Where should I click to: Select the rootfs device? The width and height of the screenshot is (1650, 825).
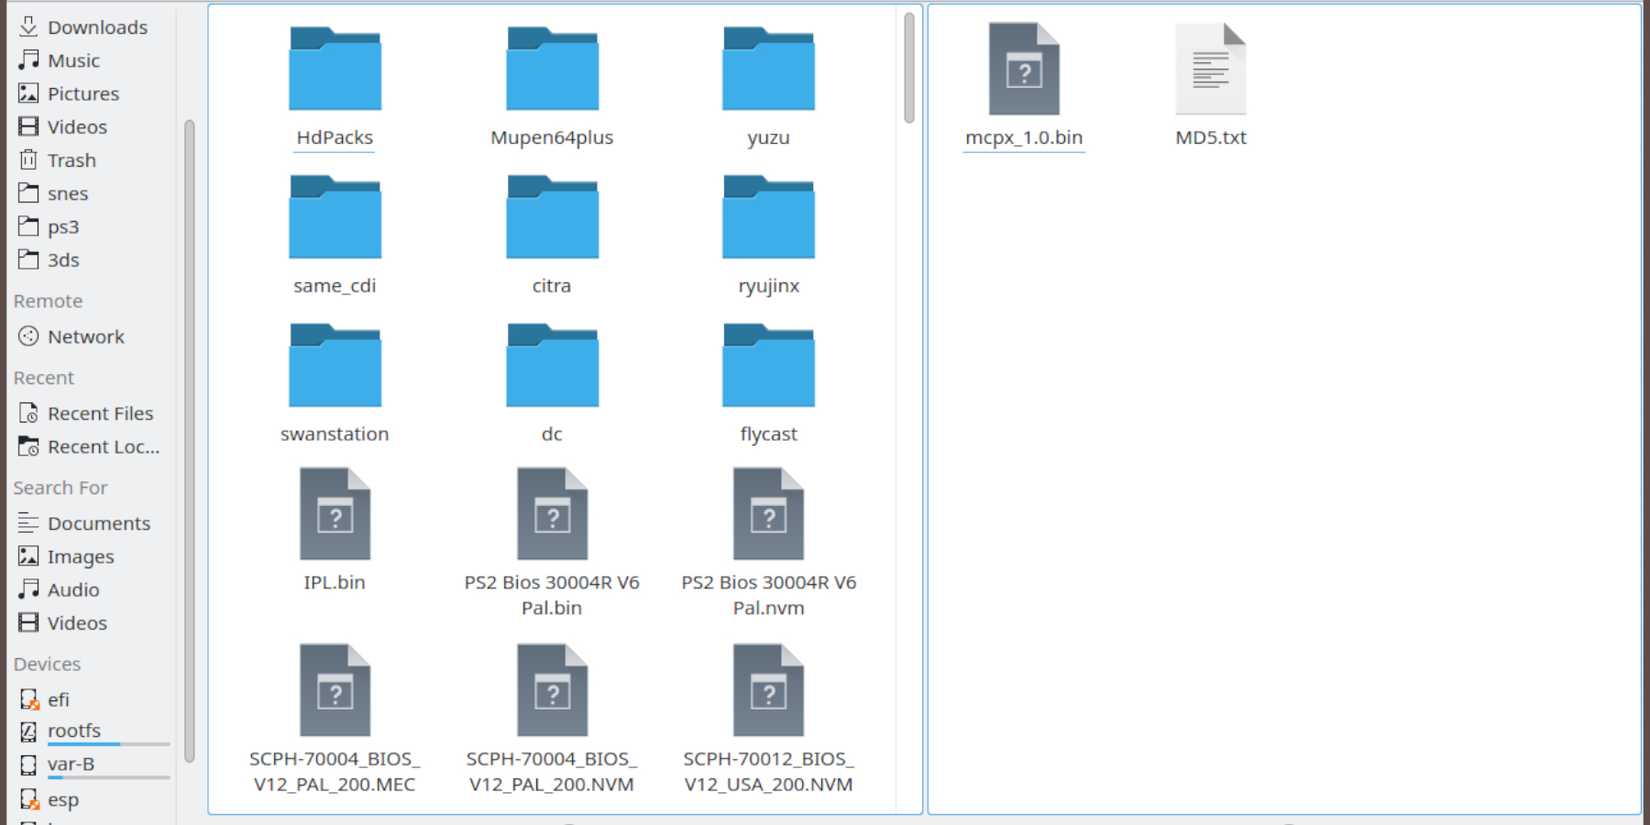tap(74, 731)
